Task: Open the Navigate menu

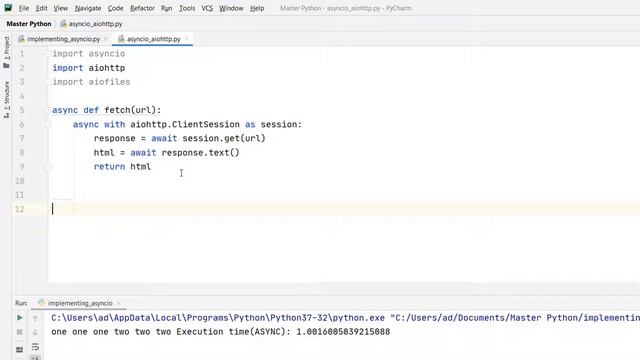Action: 88,8
